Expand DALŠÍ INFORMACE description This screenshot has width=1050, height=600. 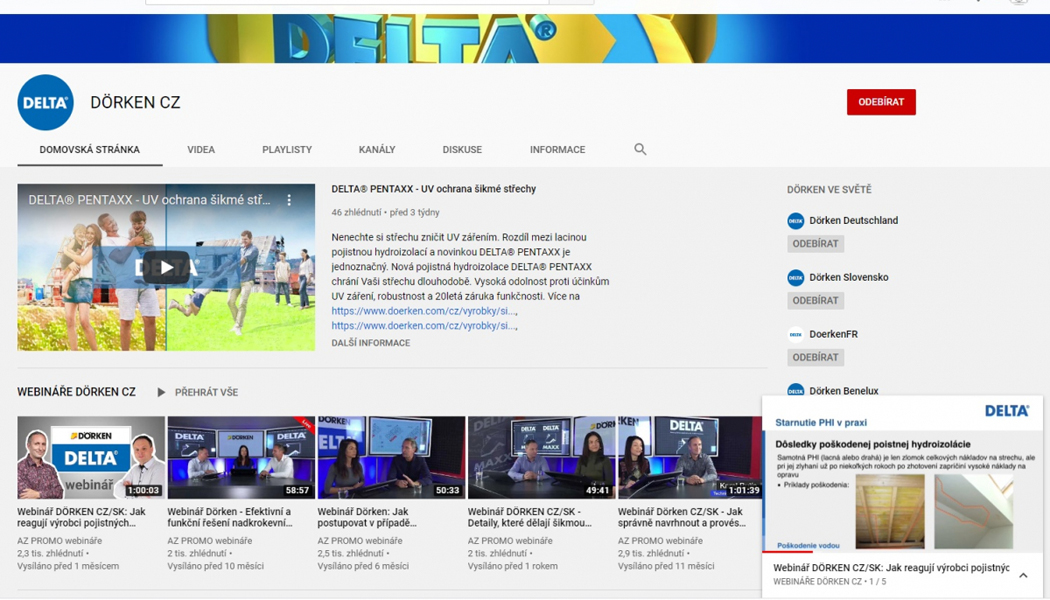[x=370, y=343]
